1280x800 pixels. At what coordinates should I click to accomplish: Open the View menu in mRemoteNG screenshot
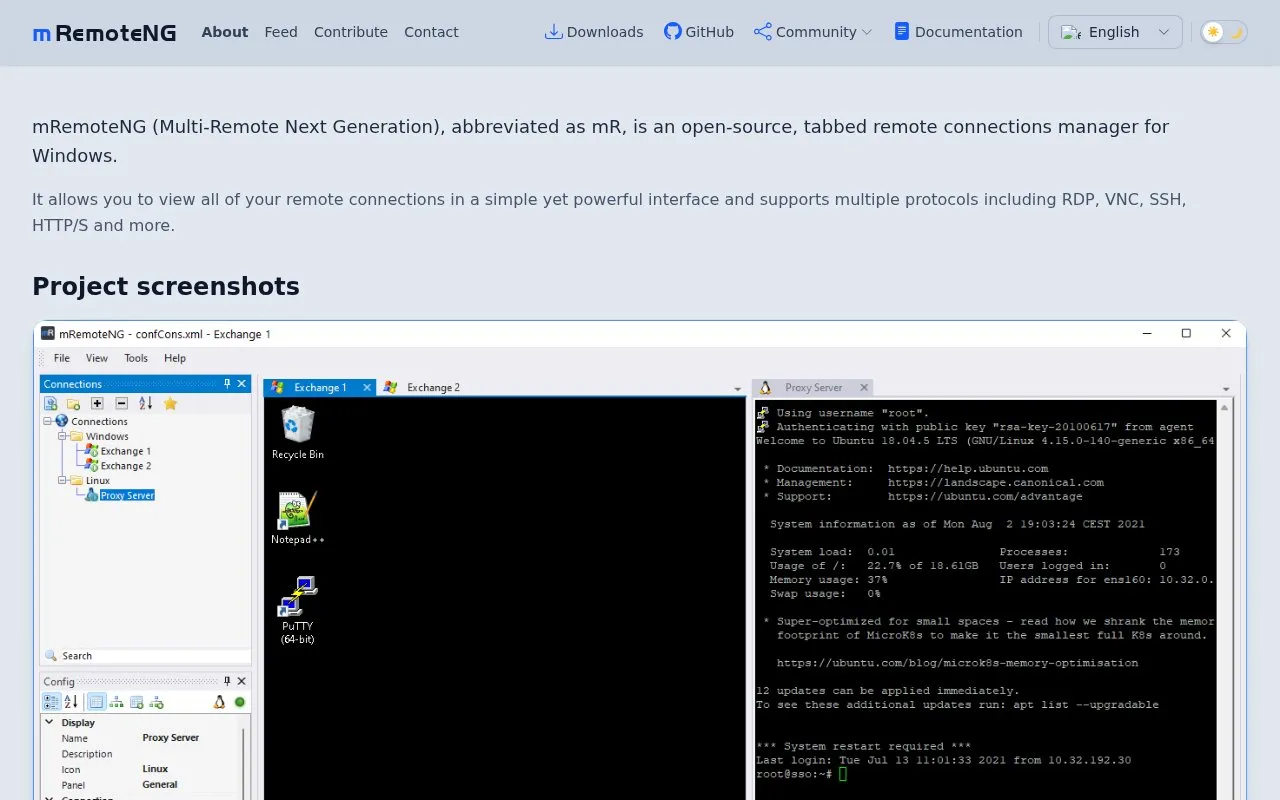click(x=97, y=358)
